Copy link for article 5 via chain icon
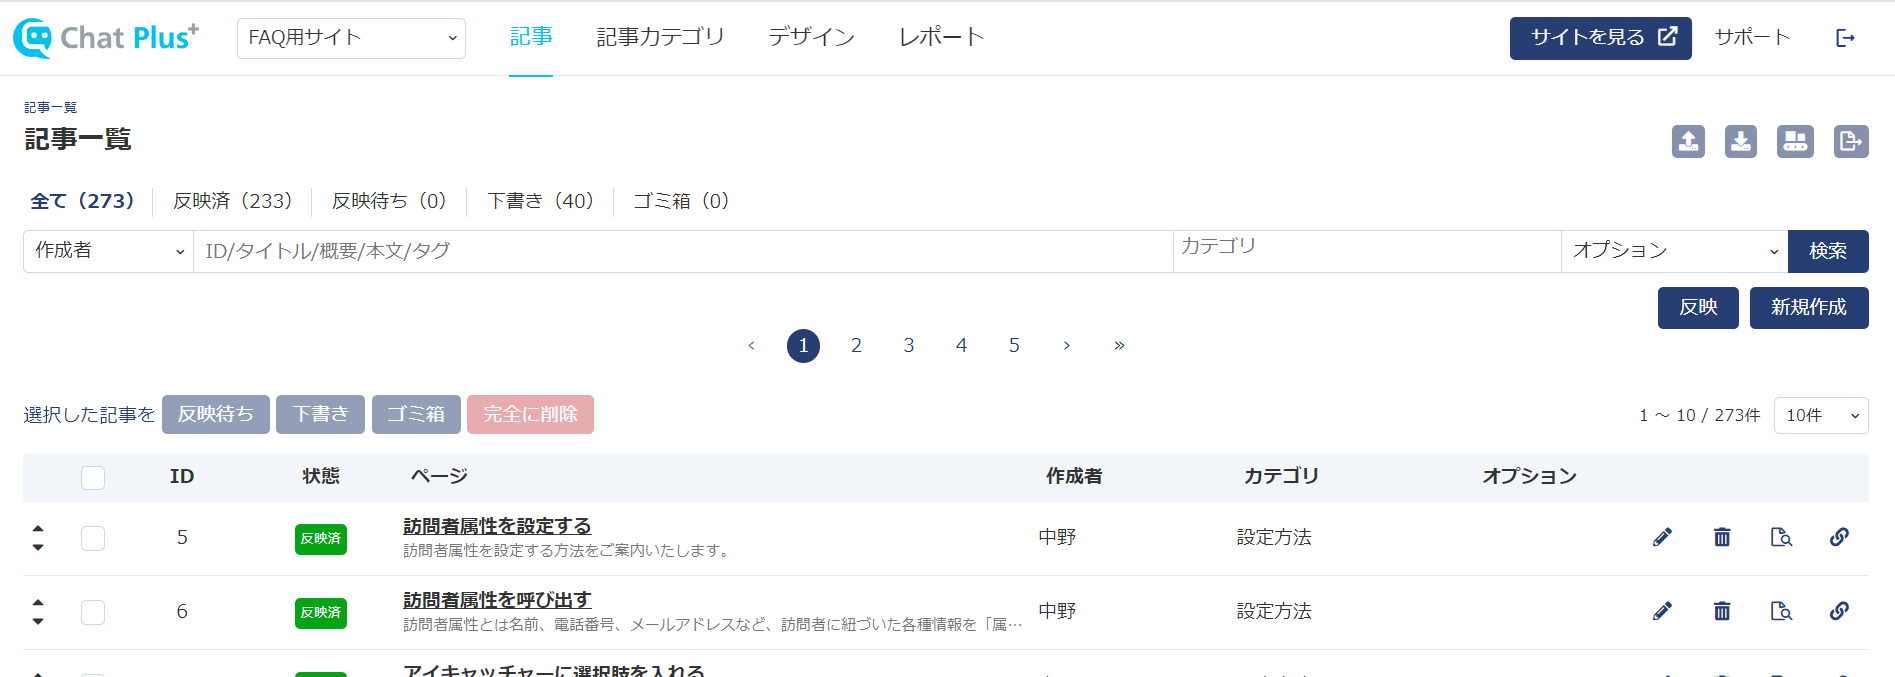Screen dimensions: 1895x677 1838,537
